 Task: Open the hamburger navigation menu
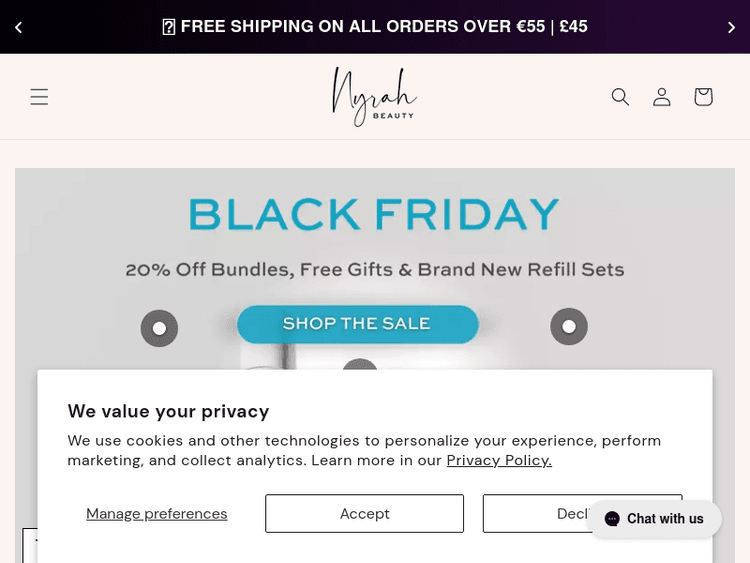click(x=39, y=97)
